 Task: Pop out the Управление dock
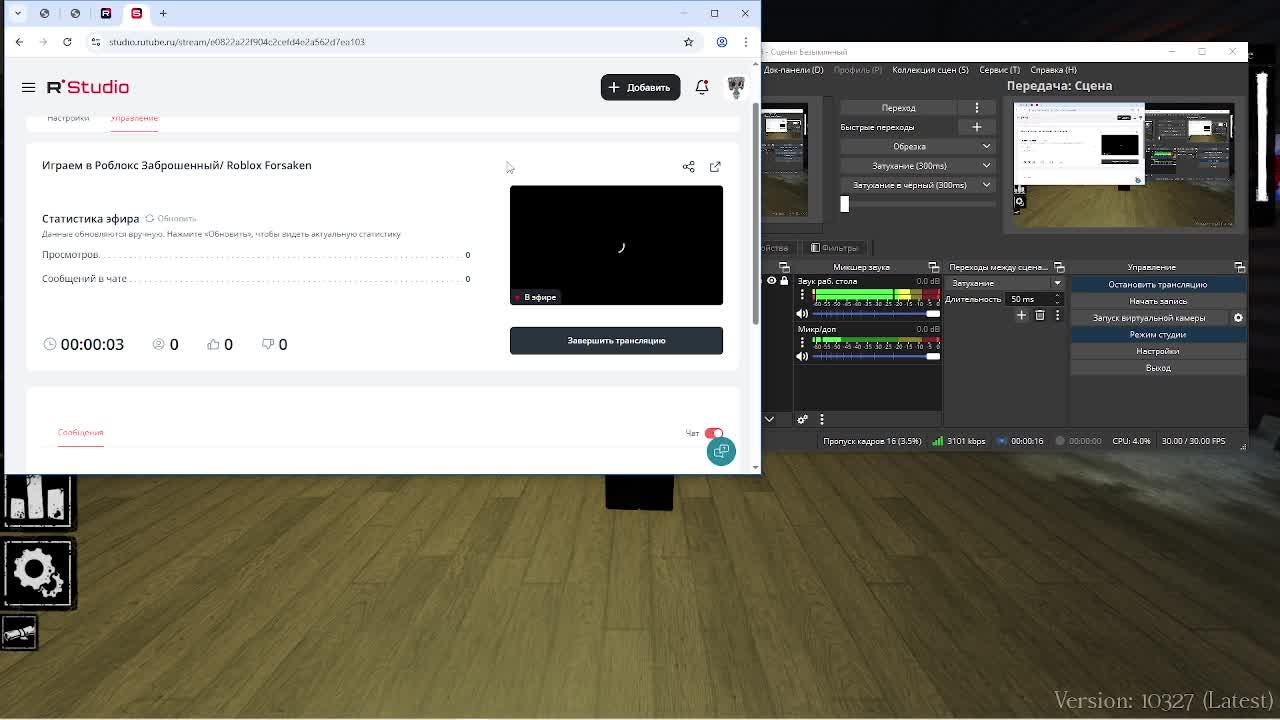click(x=1239, y=267)
